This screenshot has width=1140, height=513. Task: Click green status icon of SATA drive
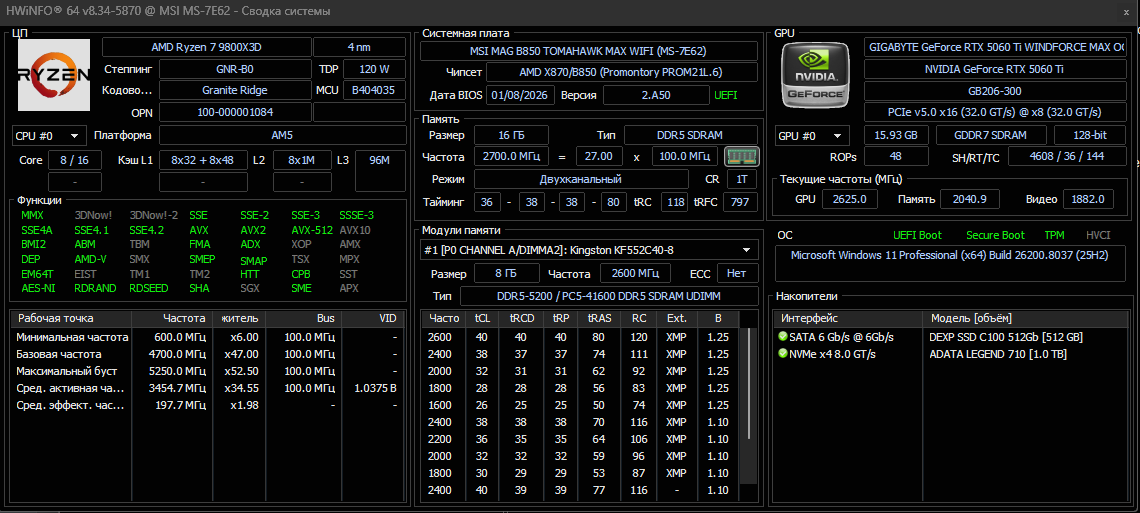[783, 337]
